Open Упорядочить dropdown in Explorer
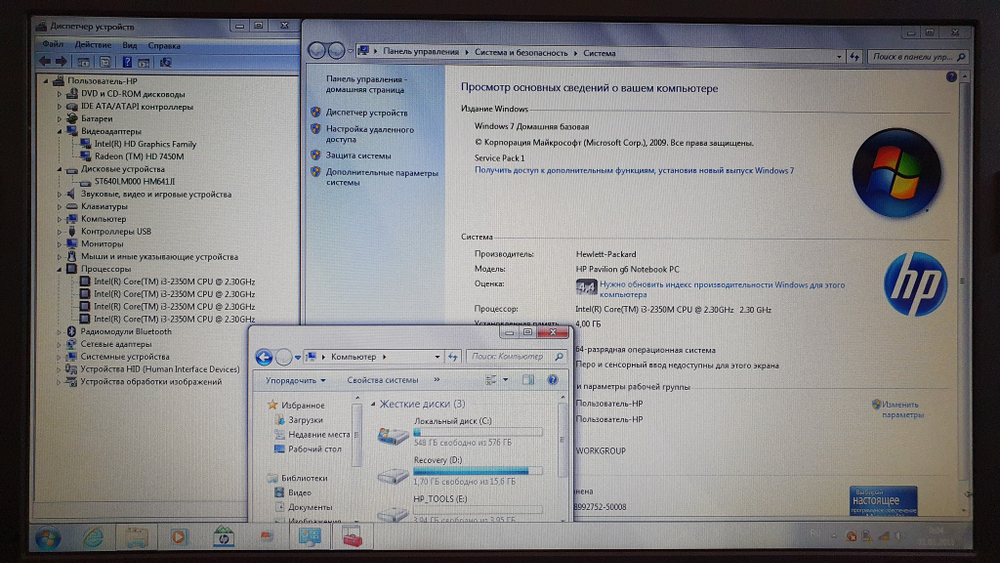Screen dimensions: 1000x563 tap(295, 380)
